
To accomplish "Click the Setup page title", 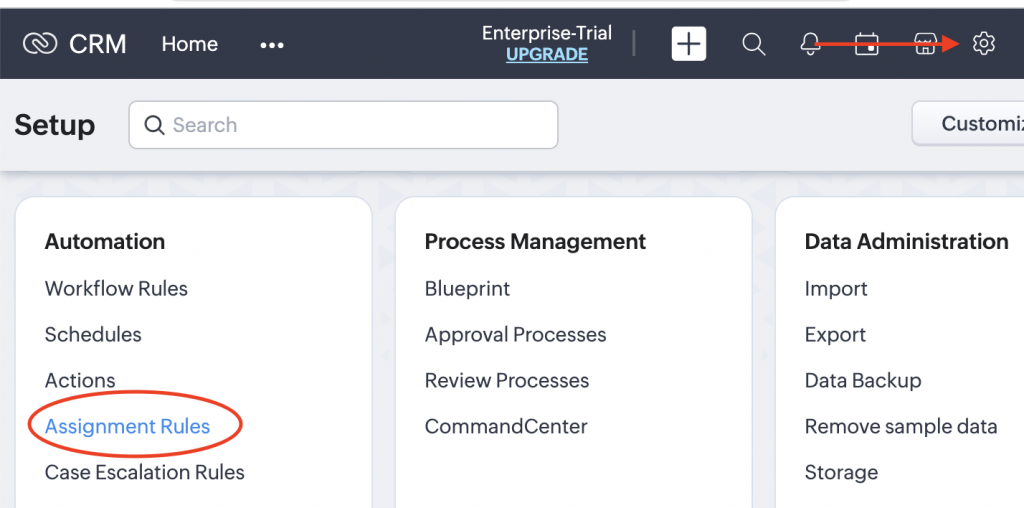I will (x=55, y=125).
